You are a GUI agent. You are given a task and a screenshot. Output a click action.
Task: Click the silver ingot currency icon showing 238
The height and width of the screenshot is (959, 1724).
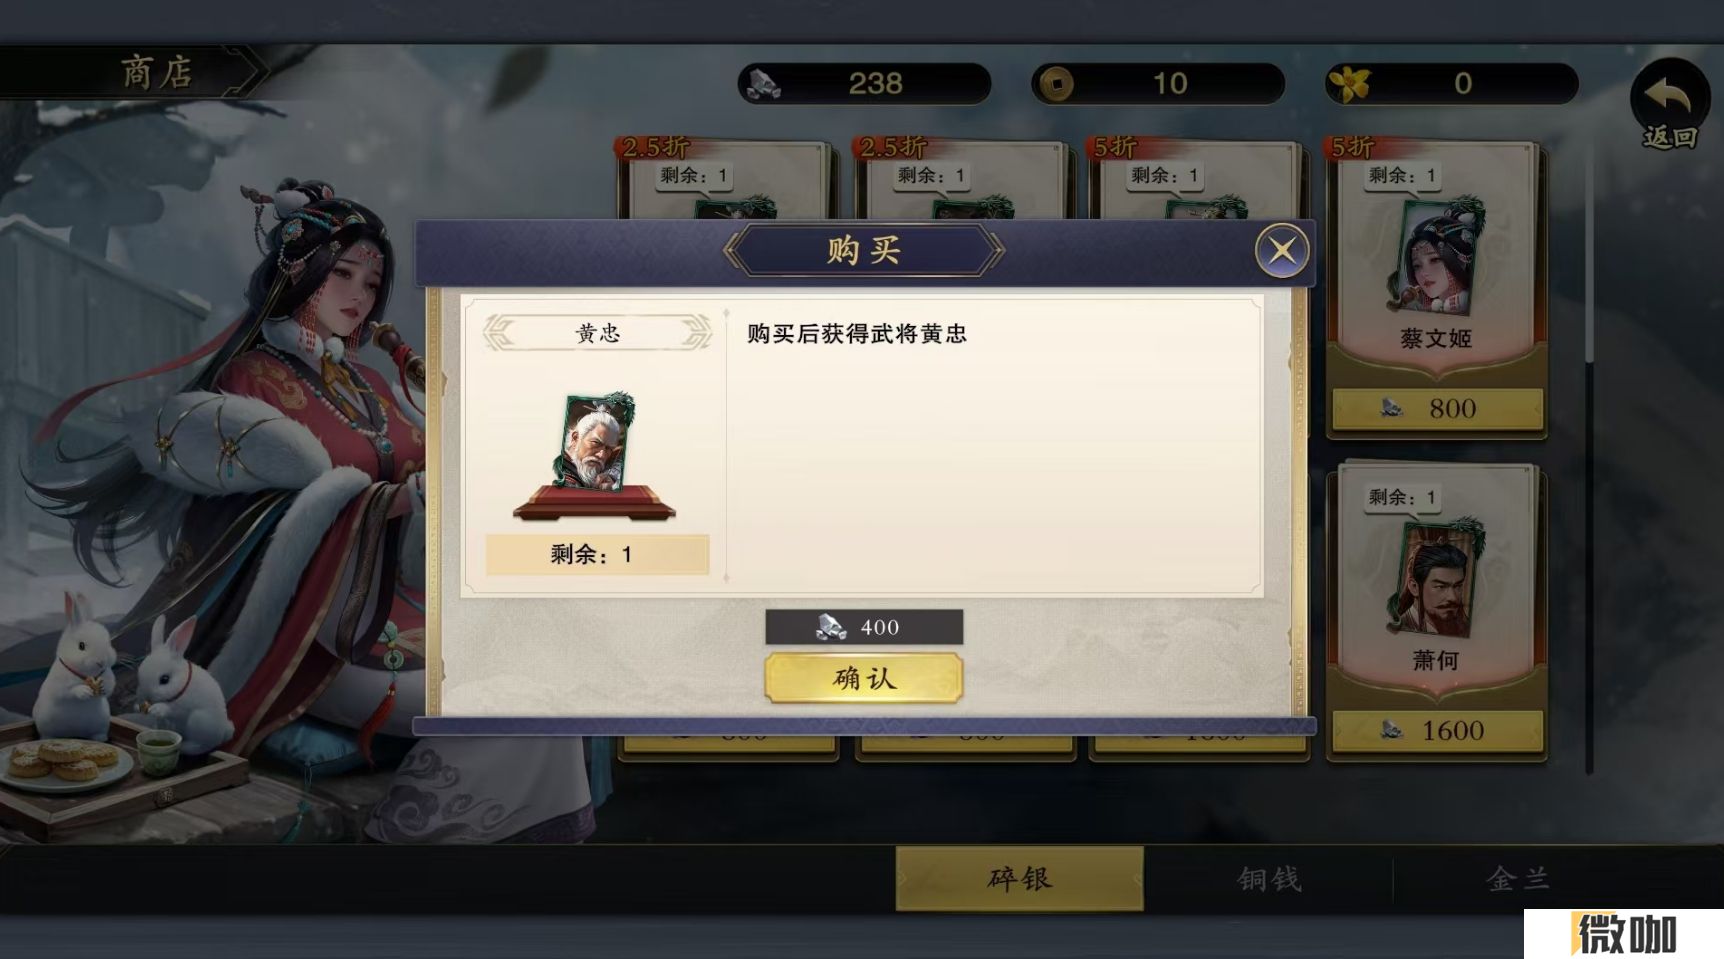764,84
